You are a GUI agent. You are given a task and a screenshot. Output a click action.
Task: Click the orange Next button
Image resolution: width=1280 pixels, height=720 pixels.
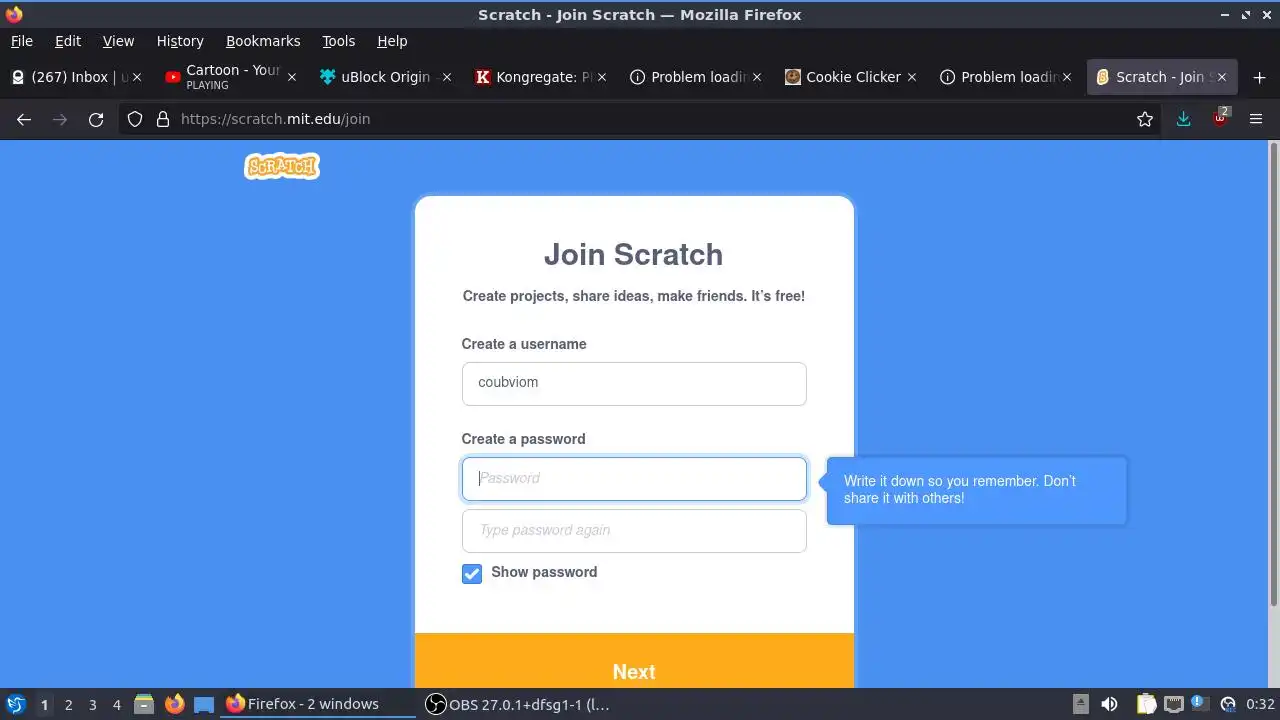click(634, 661)
